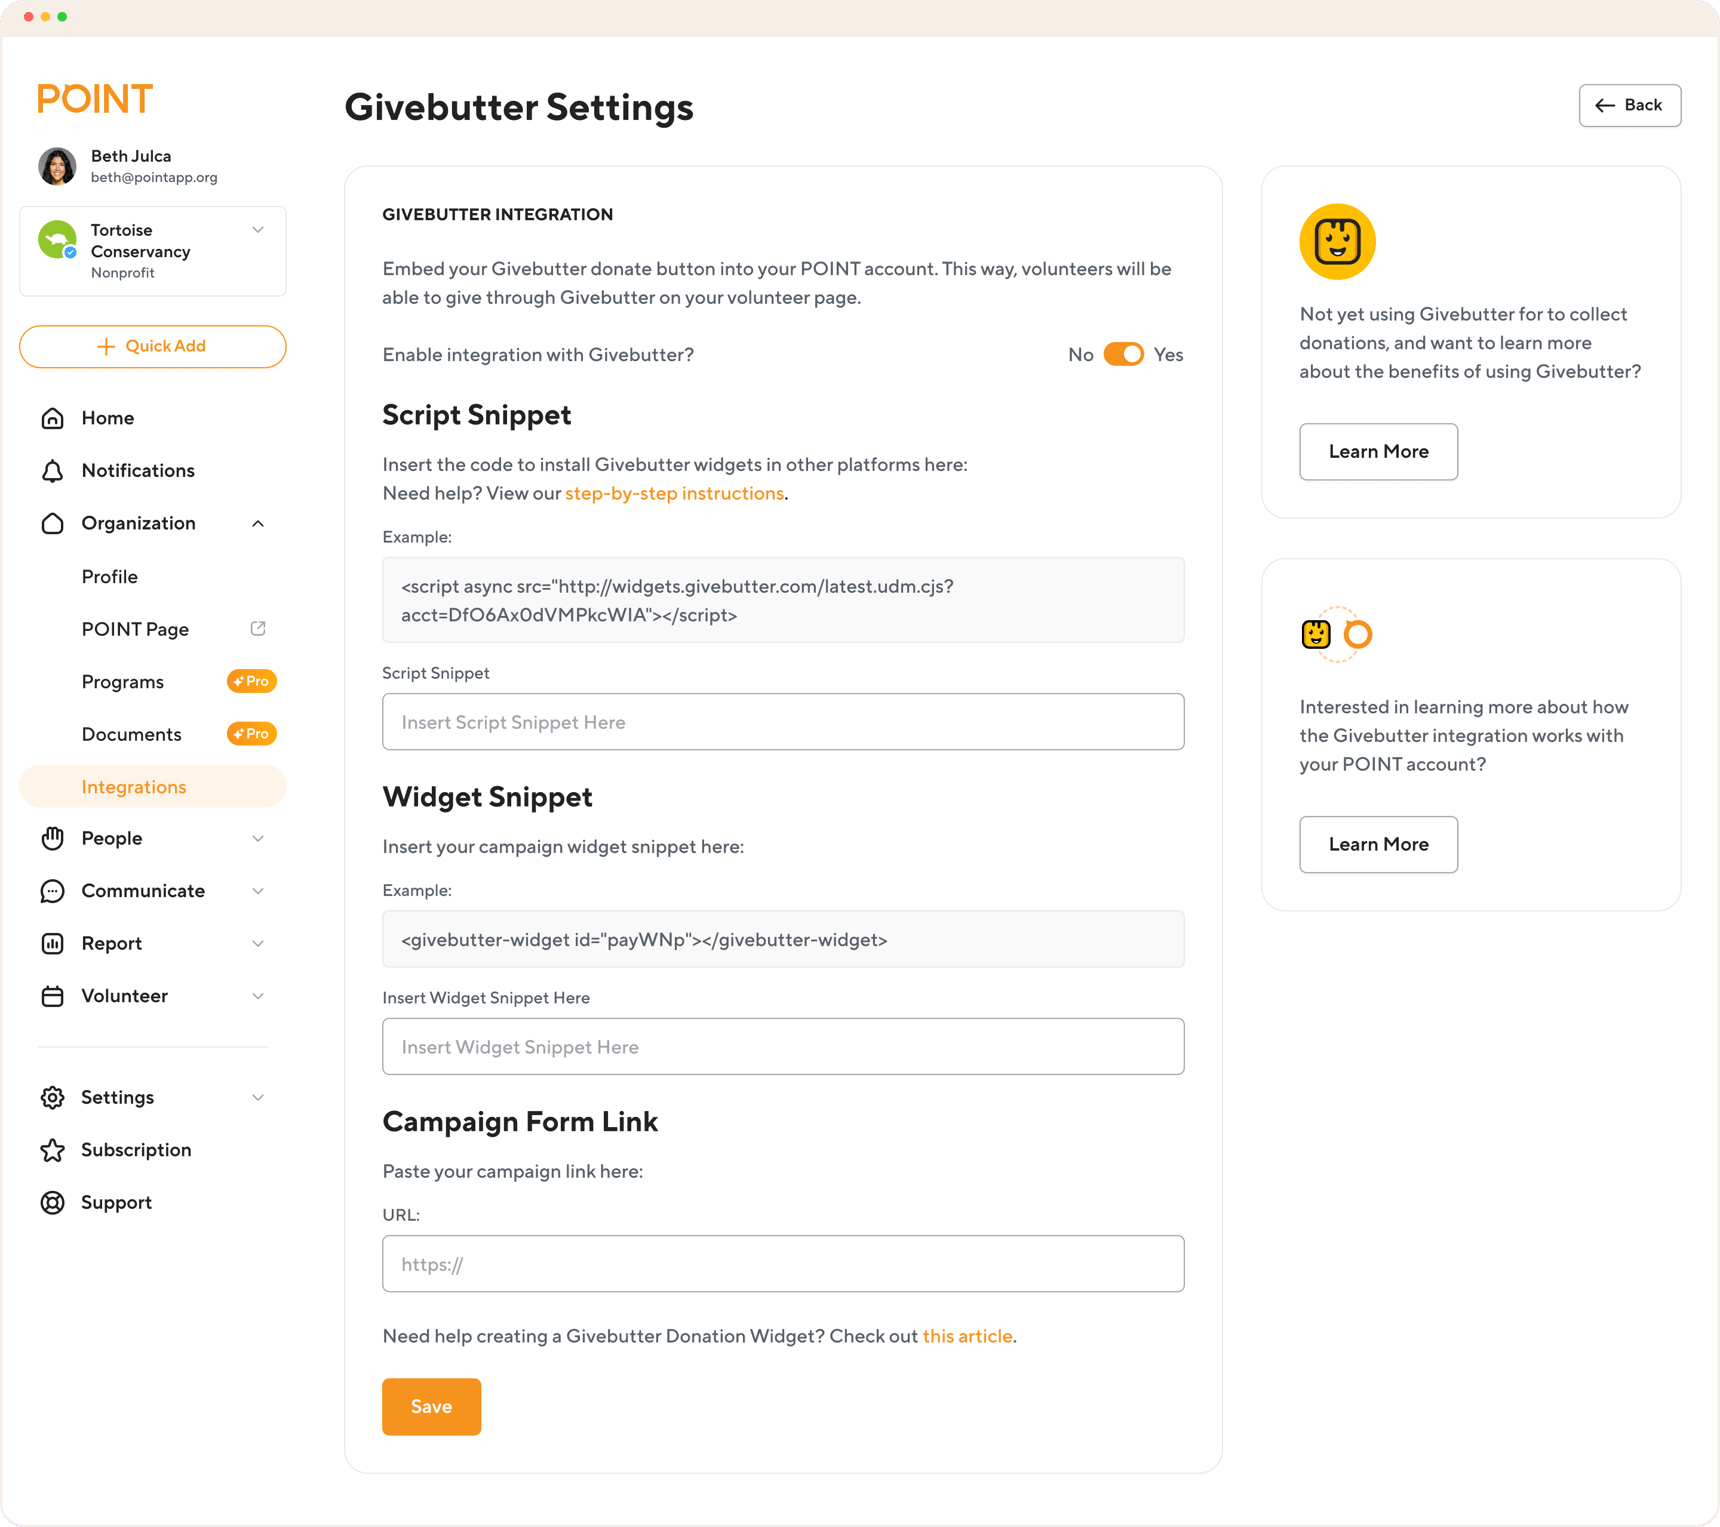The height and width of the screenshot is (1527, 1720).
Task: Select the Organization icon in the sidebar
Action: click(x=53, y=523)
